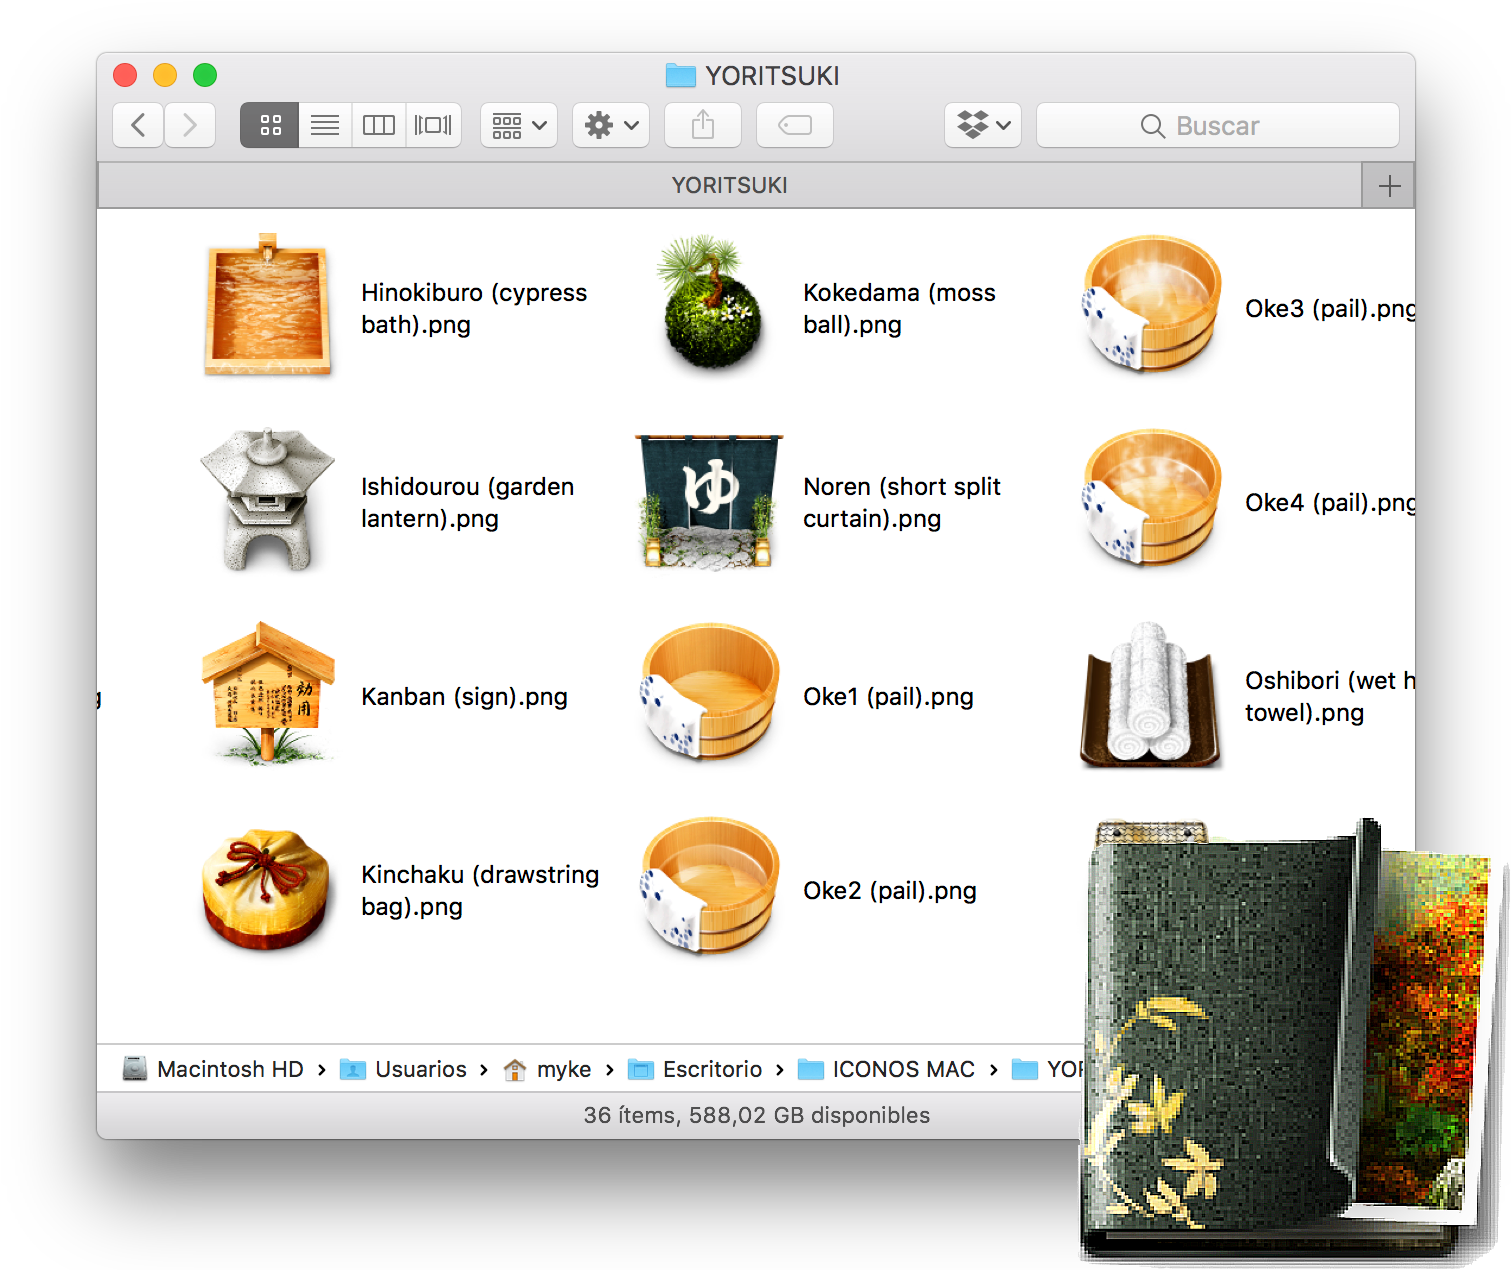This screenshot has height=1270, width=1511.
Task: Go to Escritorio in path bar
Action: pos(711,1069)
